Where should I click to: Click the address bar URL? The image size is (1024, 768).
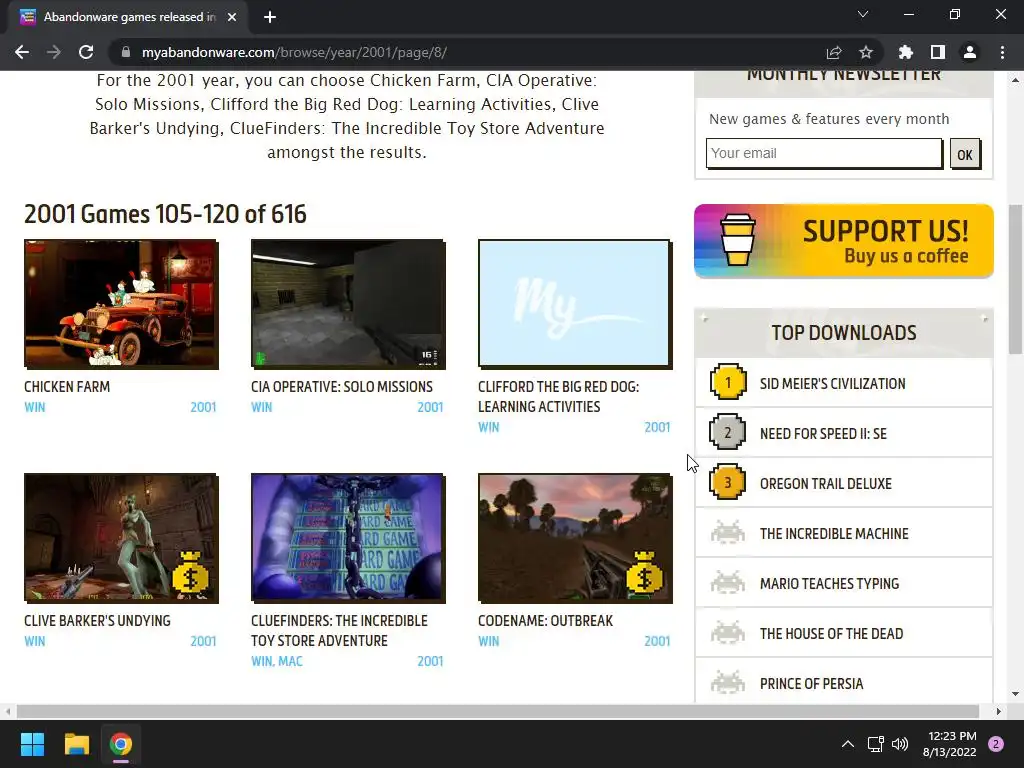[x=294, y=52]
